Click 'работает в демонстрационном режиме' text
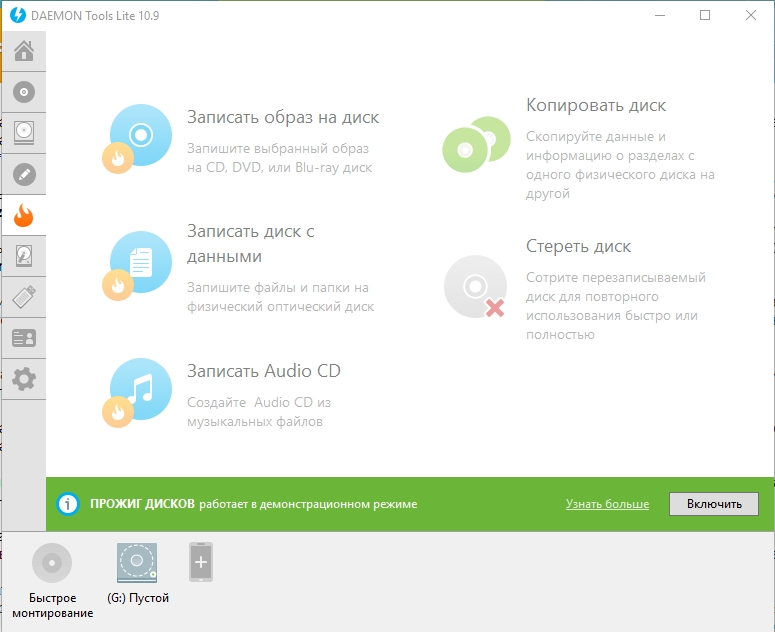 [308, 504]
